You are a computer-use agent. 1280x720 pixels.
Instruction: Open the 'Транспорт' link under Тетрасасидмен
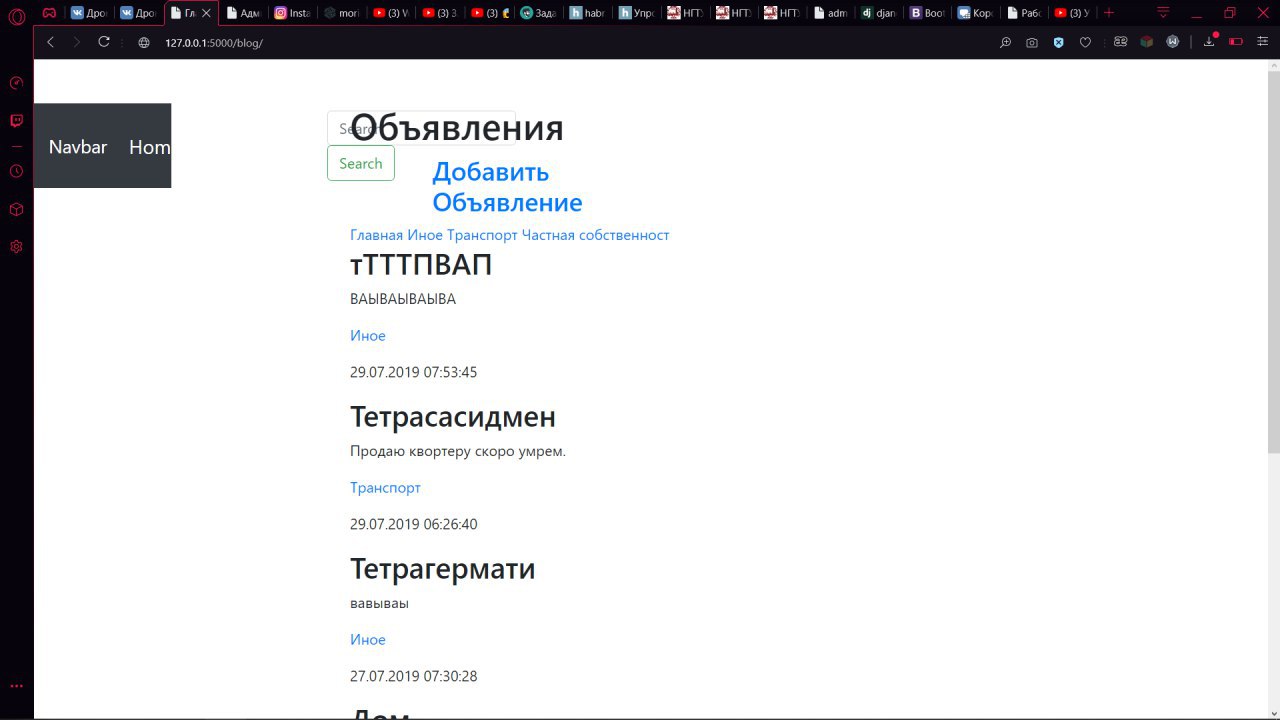click(x=385, y=488)
